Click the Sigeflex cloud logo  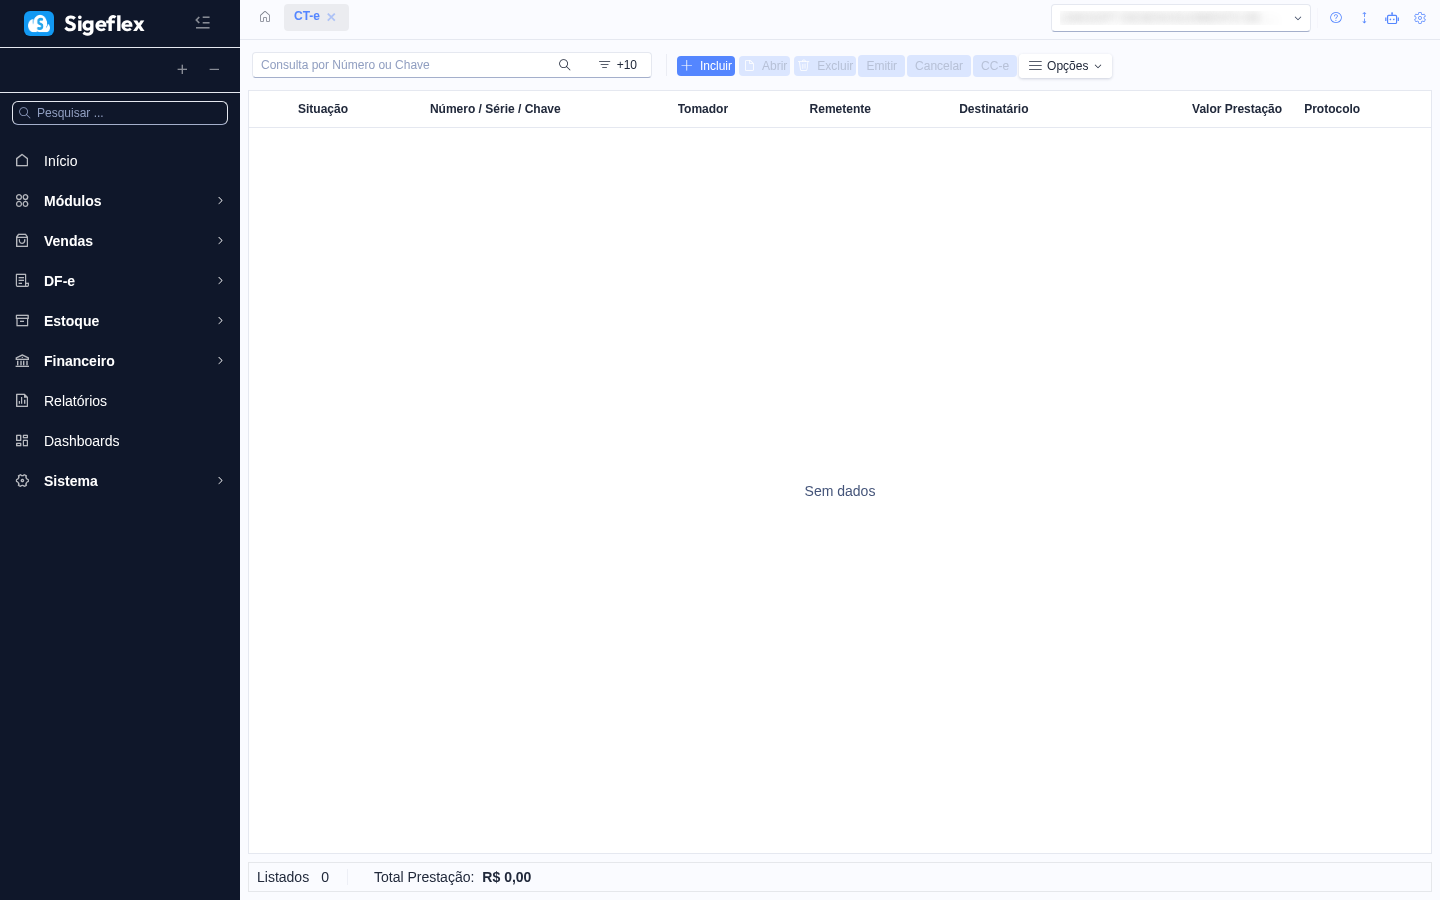[x=39, y=24]
